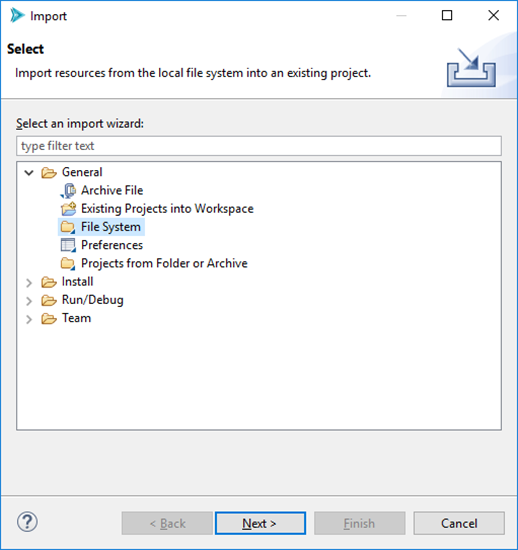Click the Existing Projects into Workspace icon

pos(68,209)
